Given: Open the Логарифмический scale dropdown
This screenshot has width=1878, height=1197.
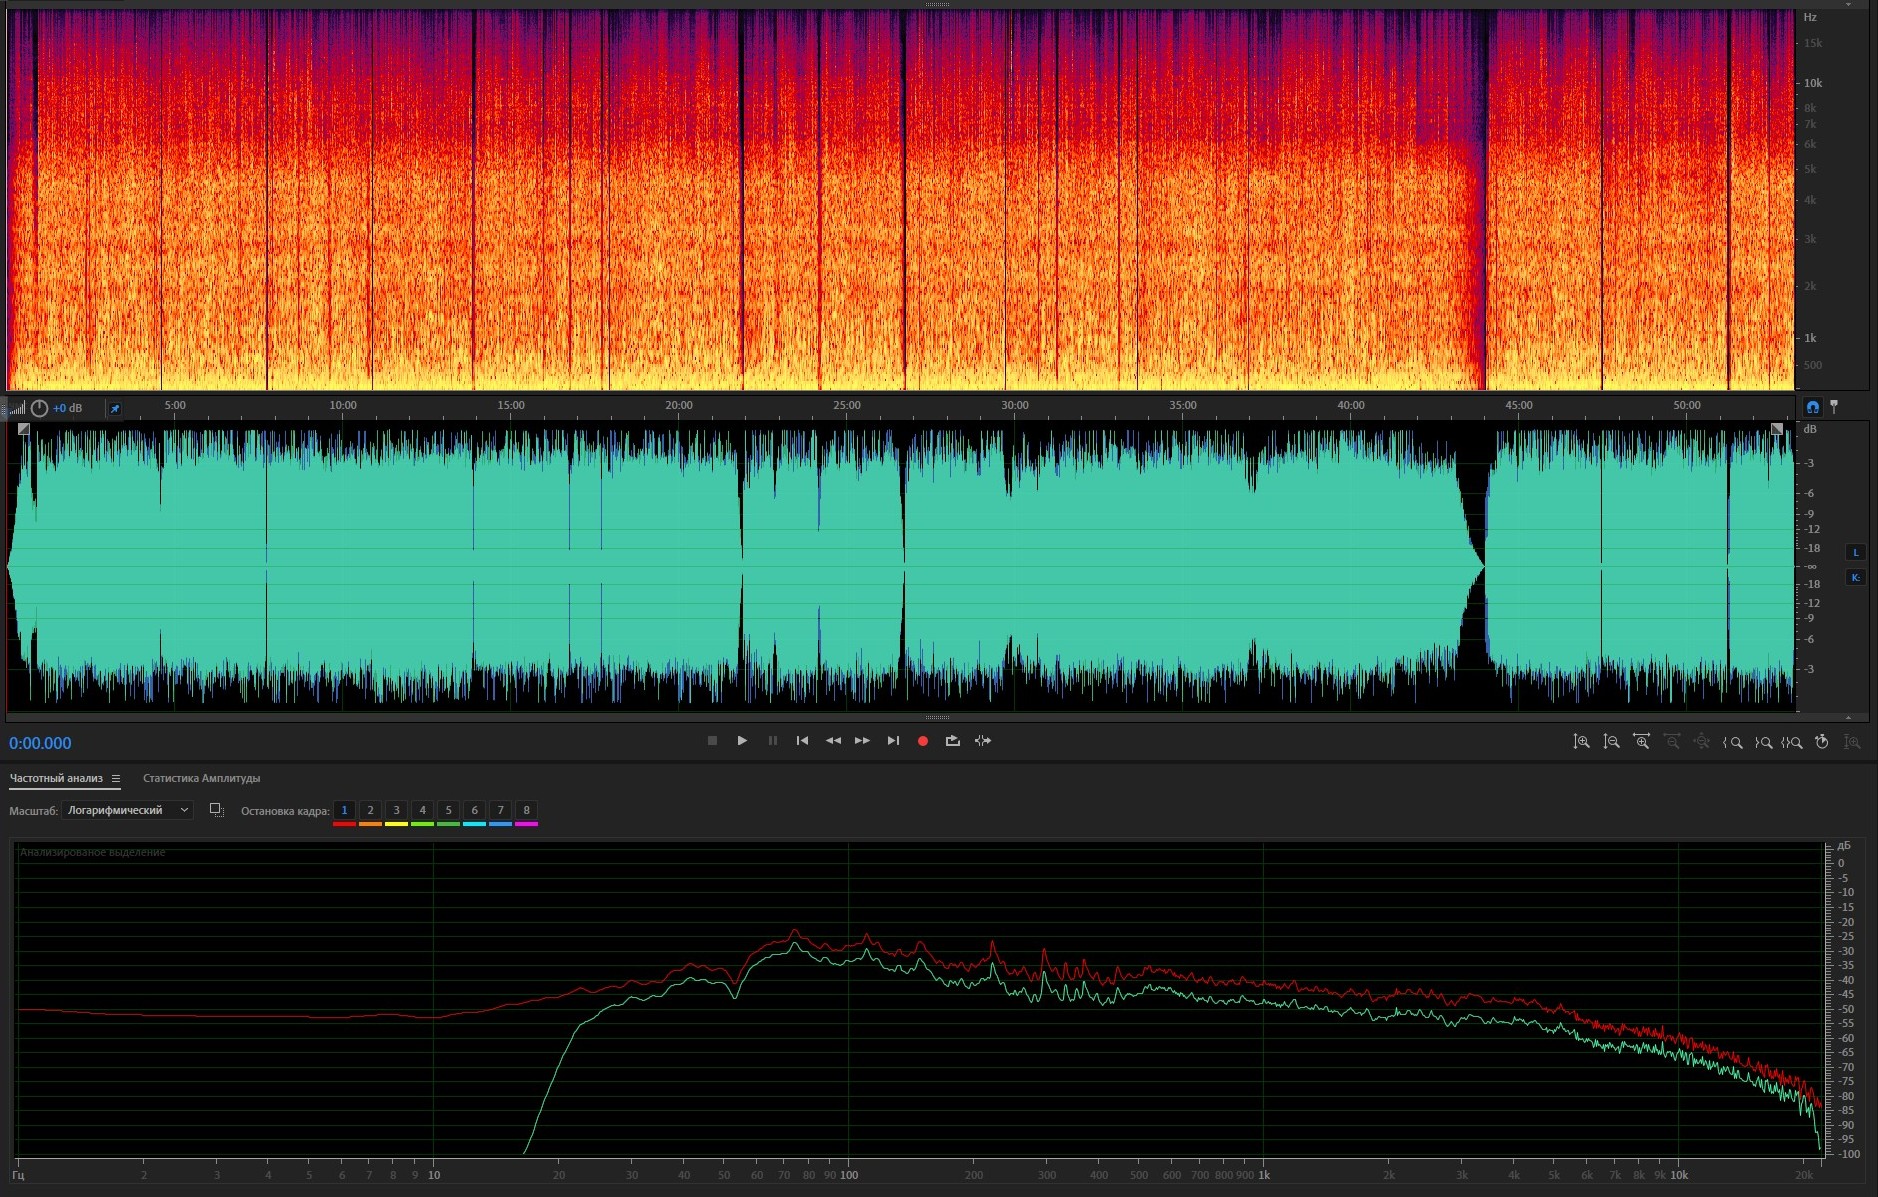Looking at the screenshot, I should (x=127, y=810).
